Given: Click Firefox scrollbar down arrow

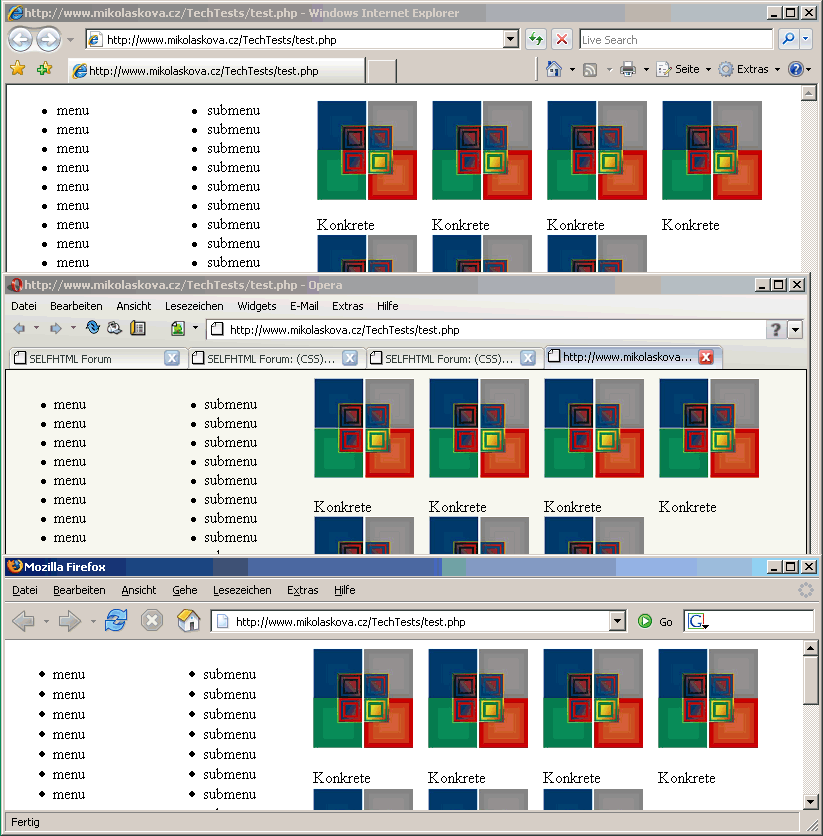Looking at the screenshot, I should pyautogui.click(x=810, y=801).
